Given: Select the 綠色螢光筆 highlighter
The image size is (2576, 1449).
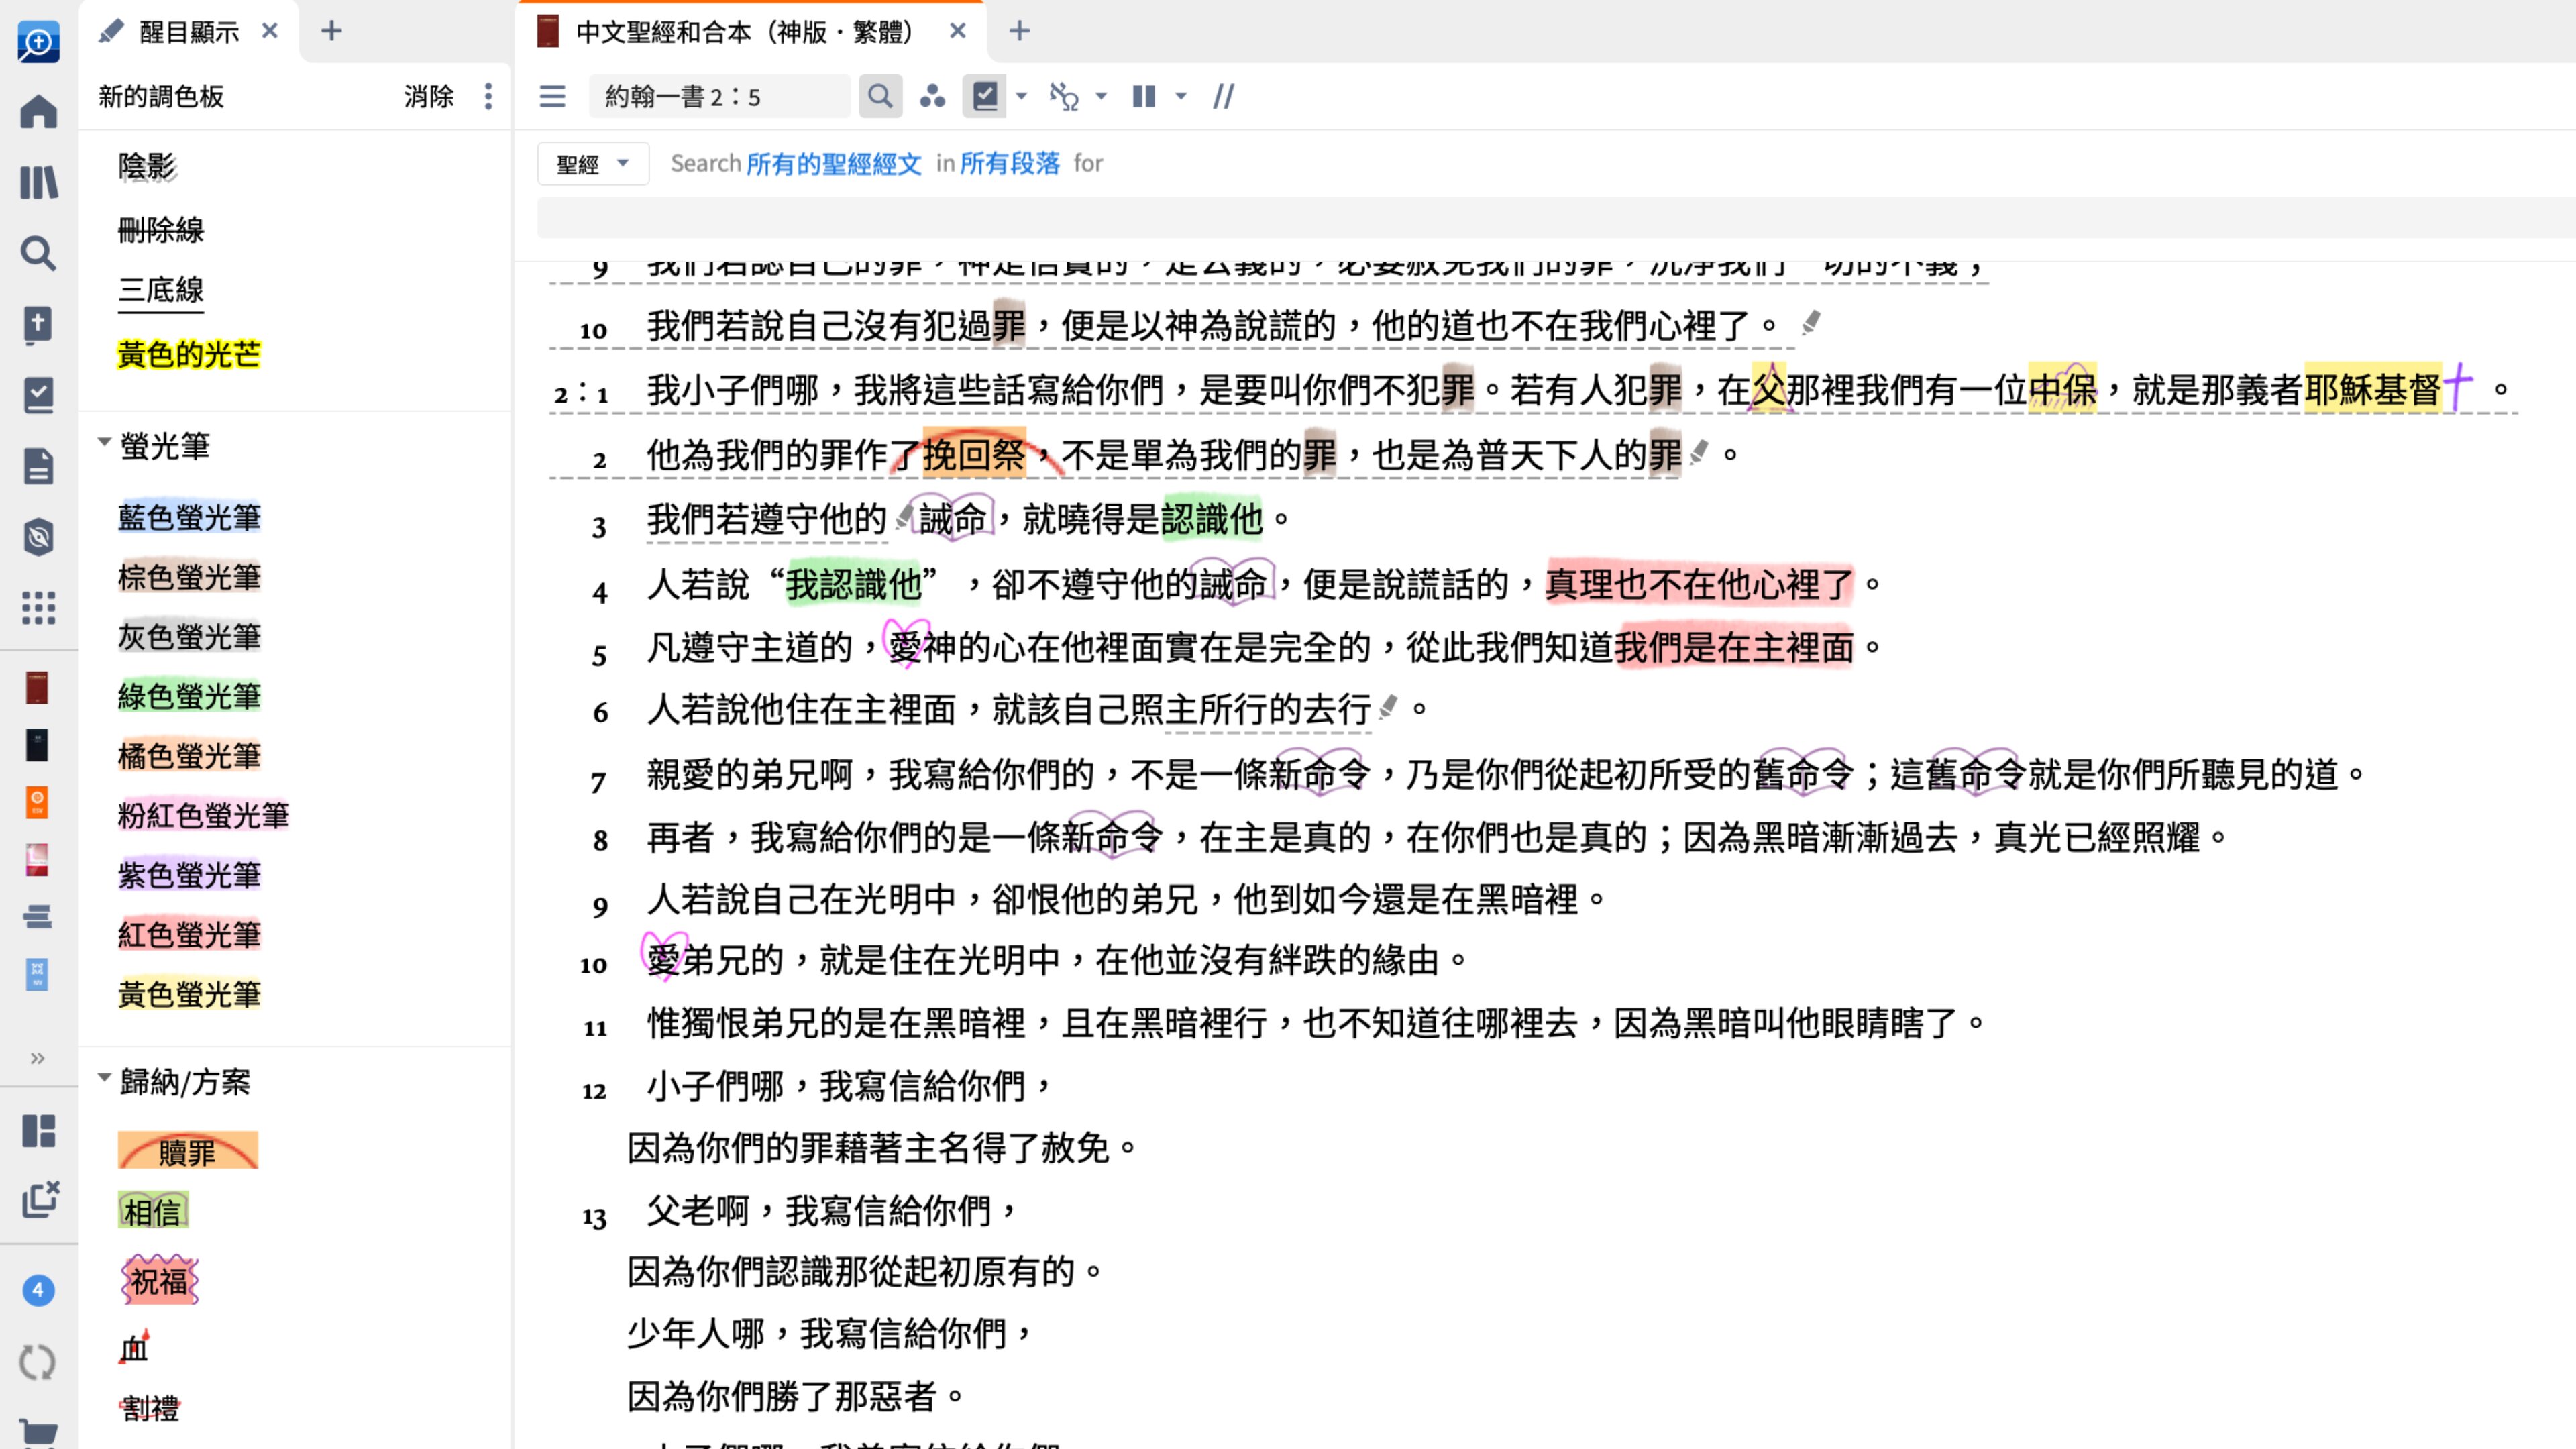Looking at the screenshot, I should 189,696.
